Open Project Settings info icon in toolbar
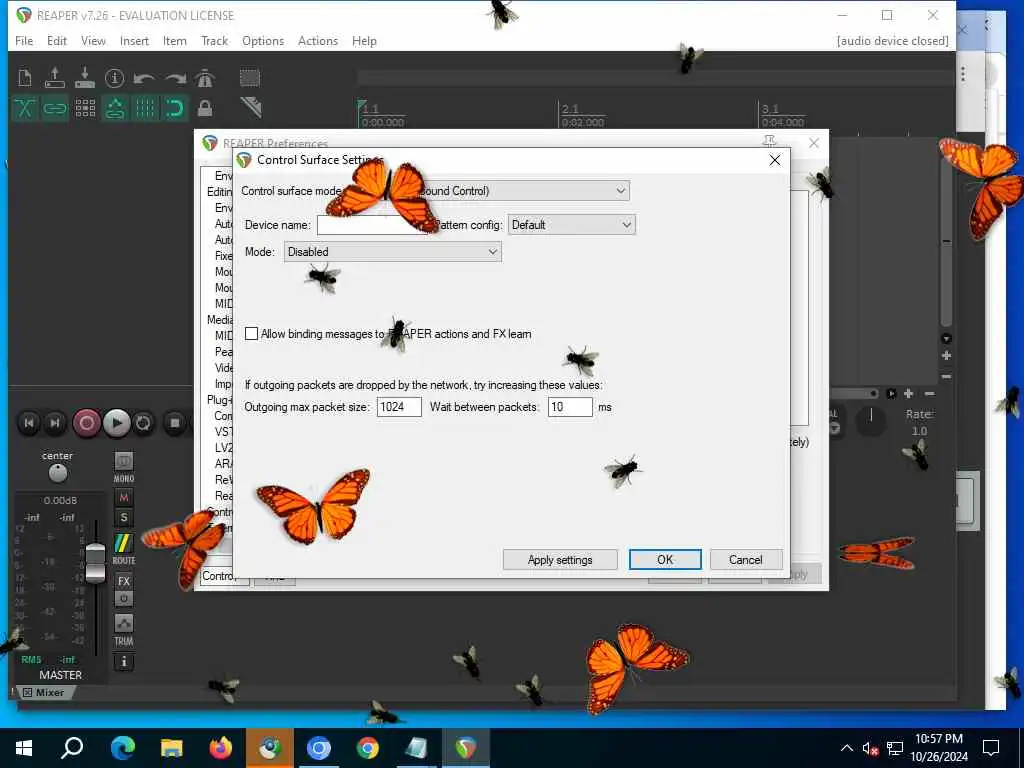This screenshot has width=1024, height=768. pos(114,78)
